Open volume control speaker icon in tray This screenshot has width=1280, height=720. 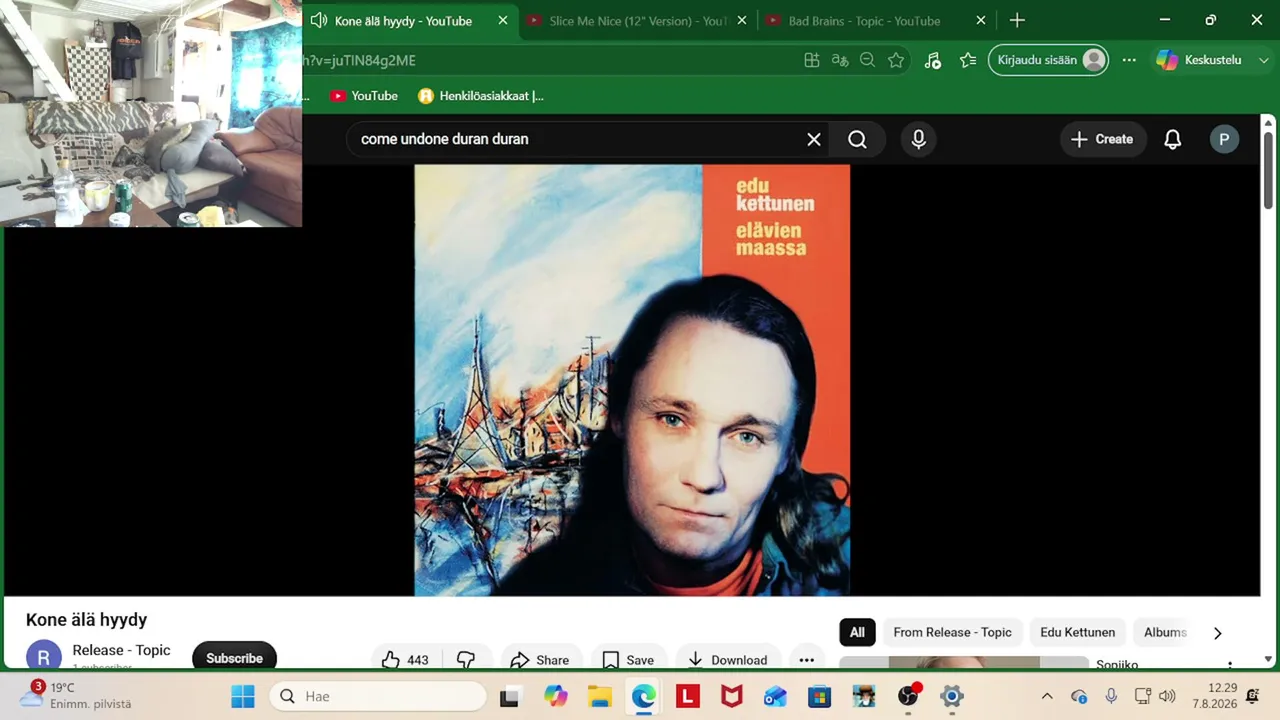point(1167,696)
